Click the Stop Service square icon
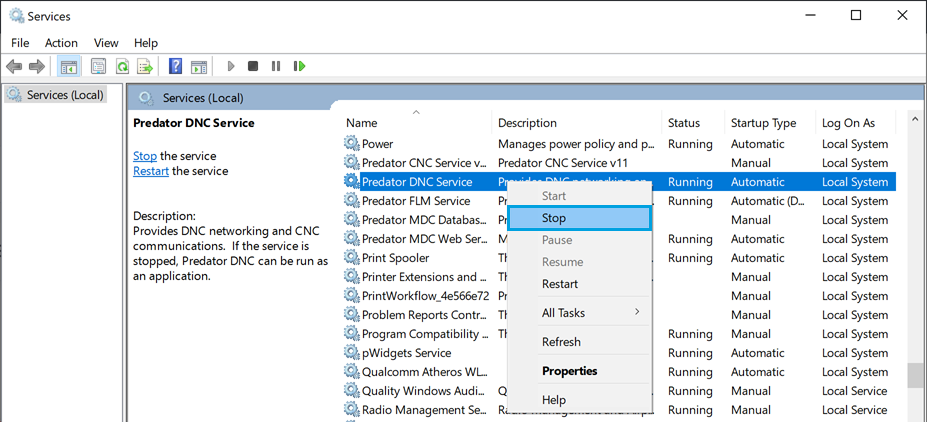The width and height of the screenshot is (927, 422). pyautogui.click(x=253, y=66)
